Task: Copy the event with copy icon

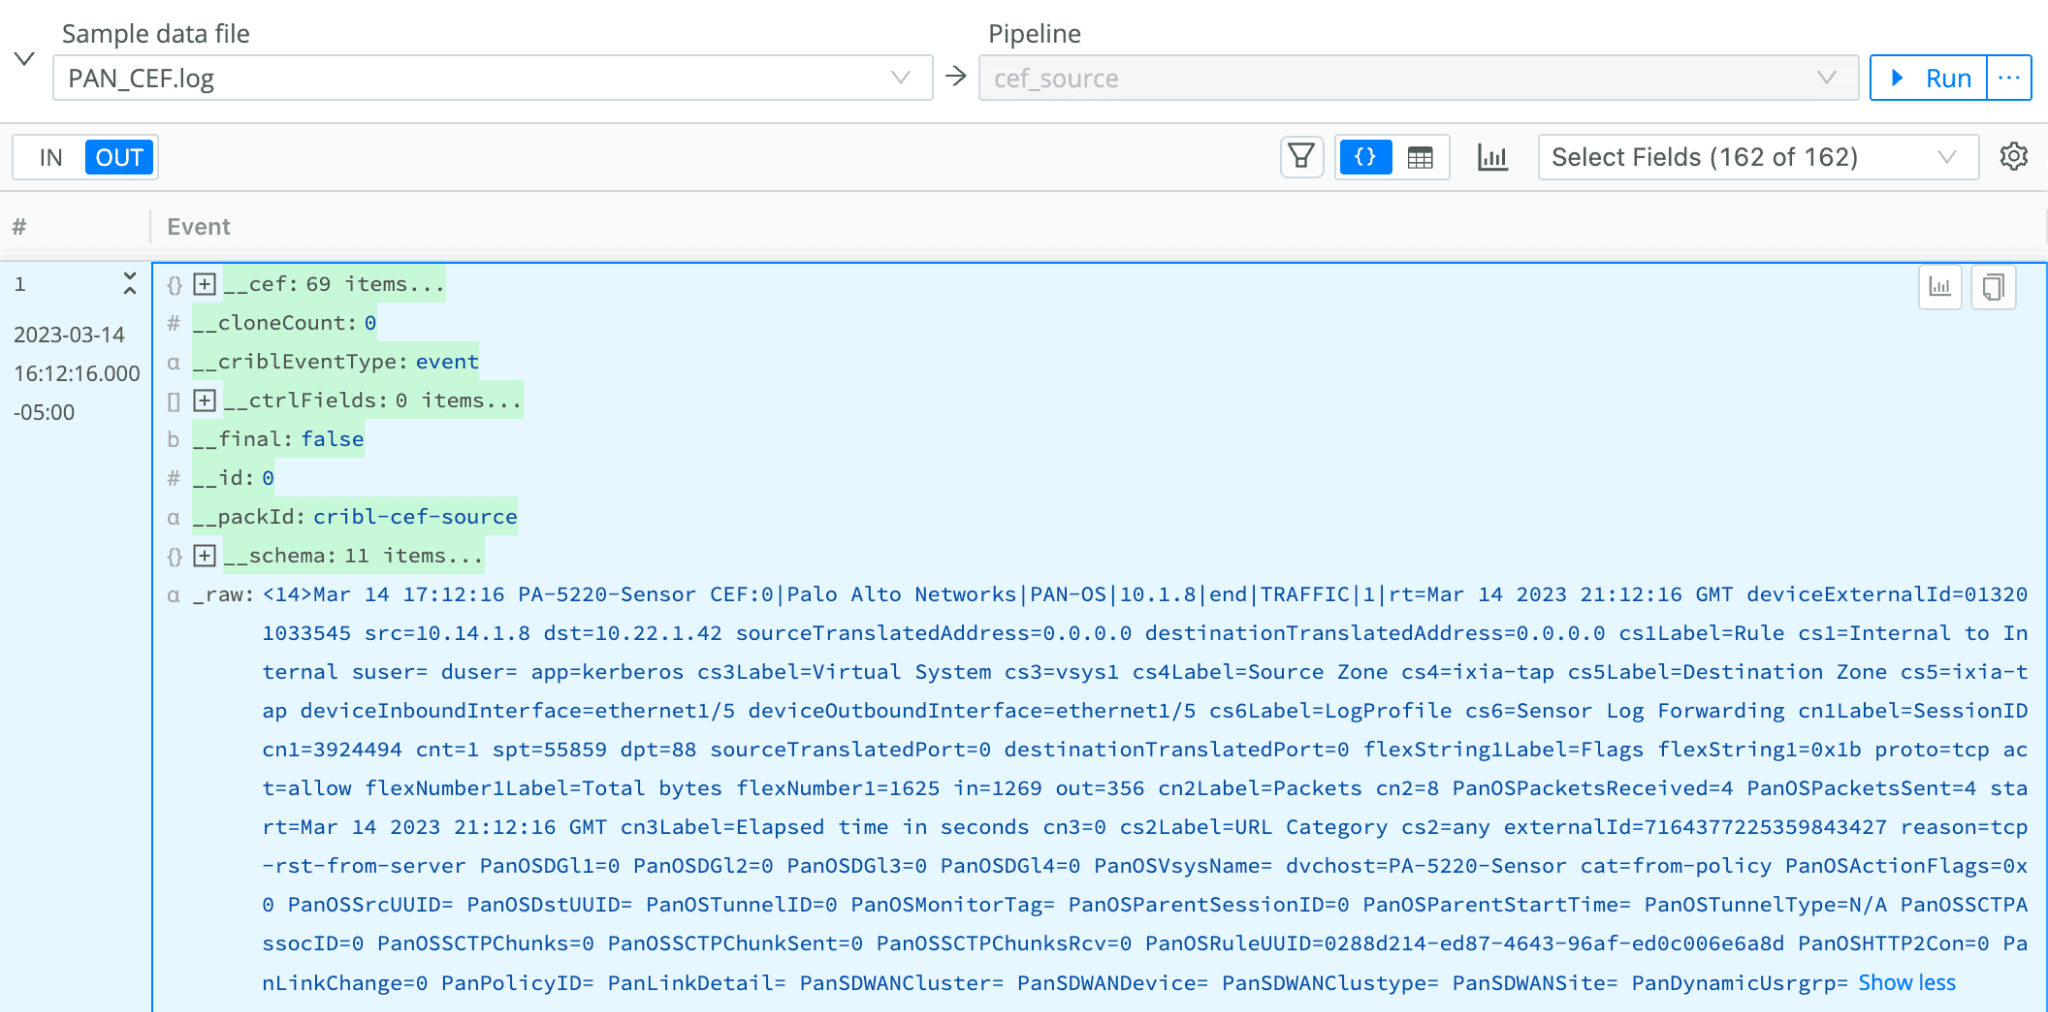Action: click(x=1993, y=288)
